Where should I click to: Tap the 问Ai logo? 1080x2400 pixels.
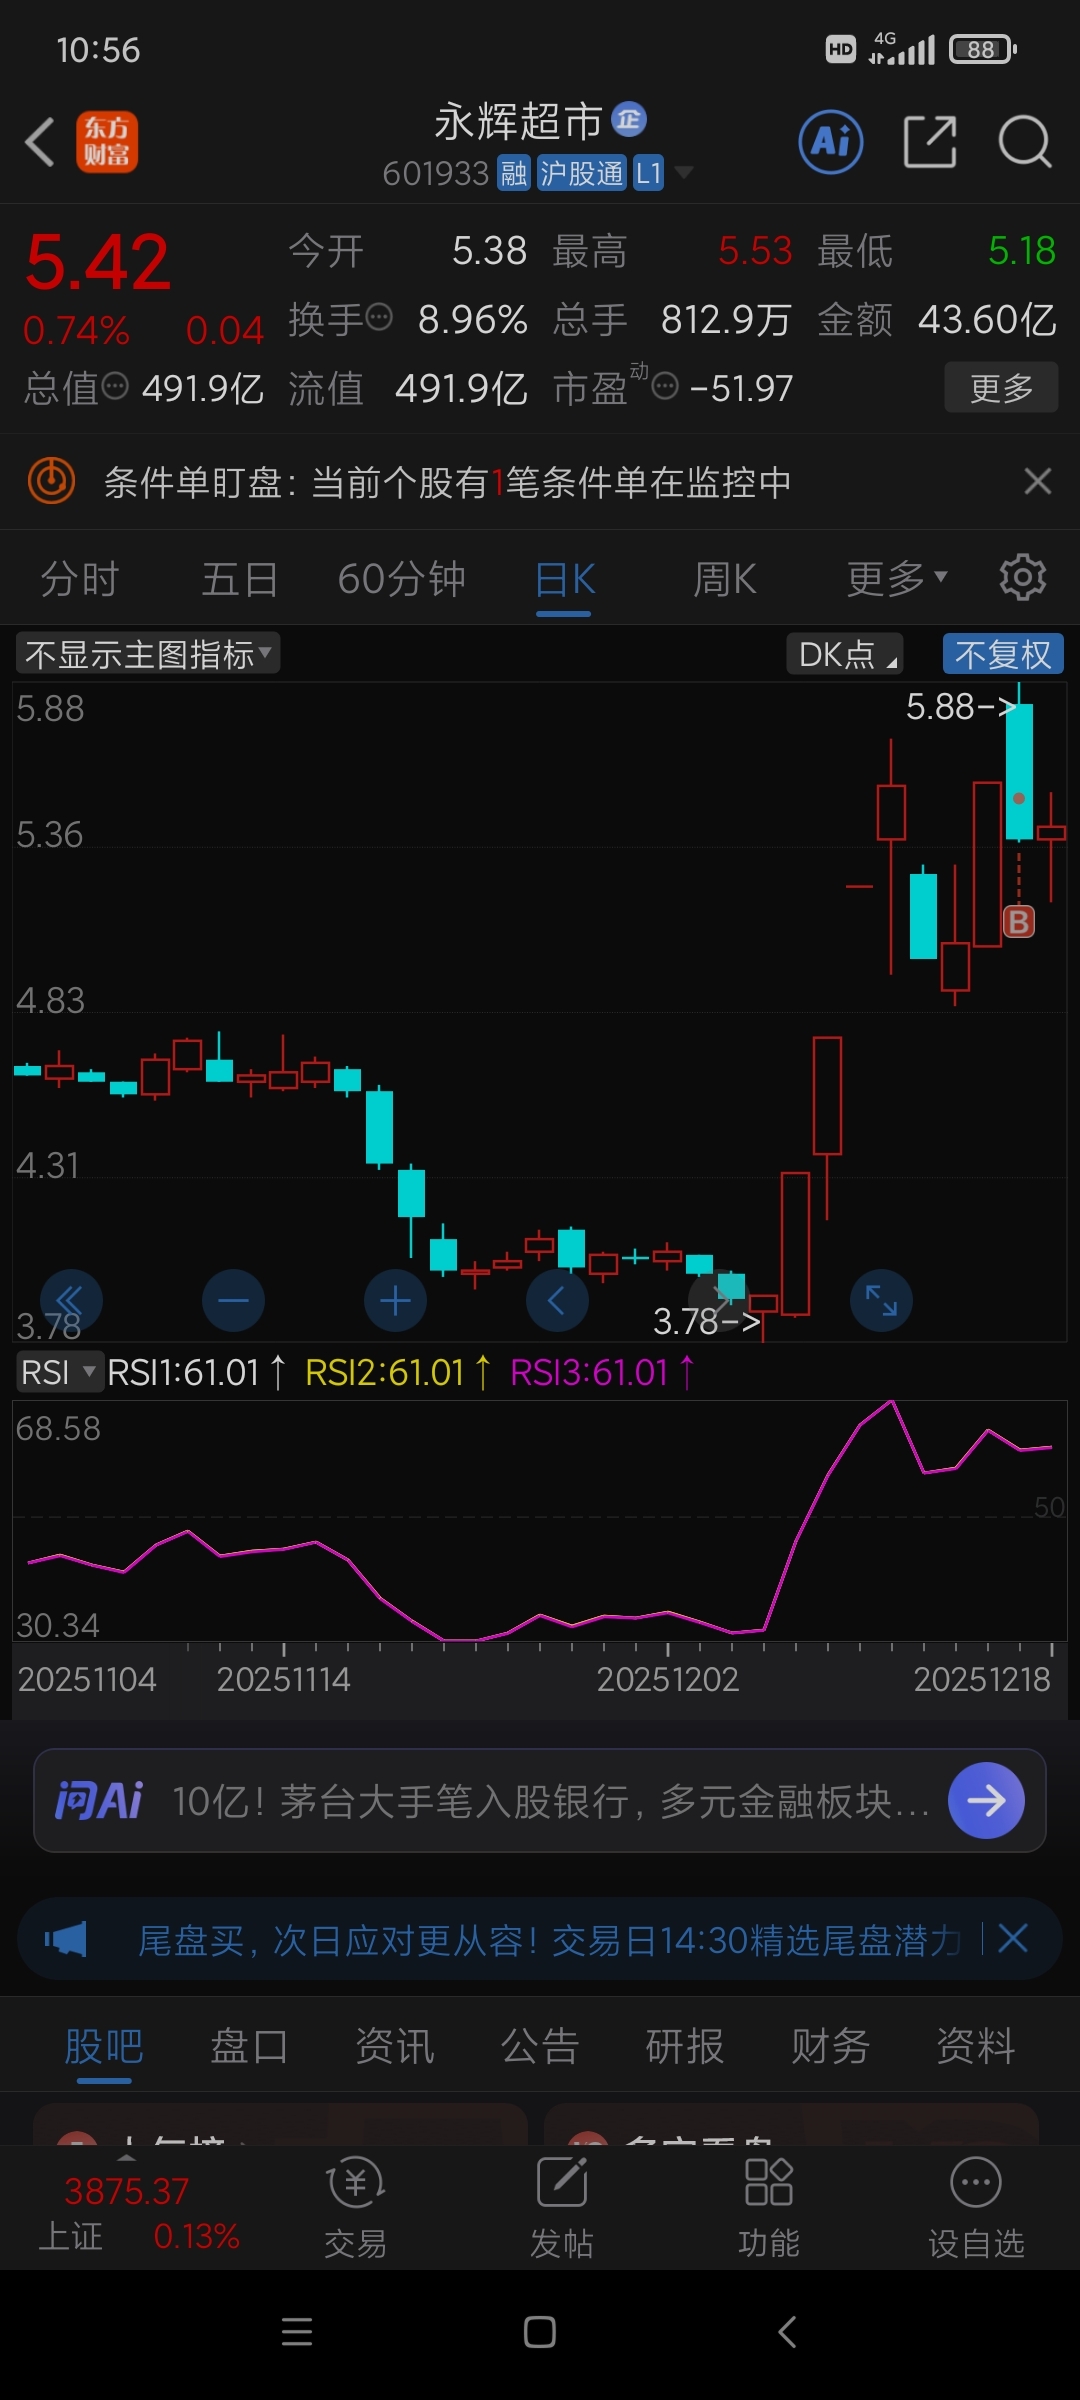coord(98,1801)
